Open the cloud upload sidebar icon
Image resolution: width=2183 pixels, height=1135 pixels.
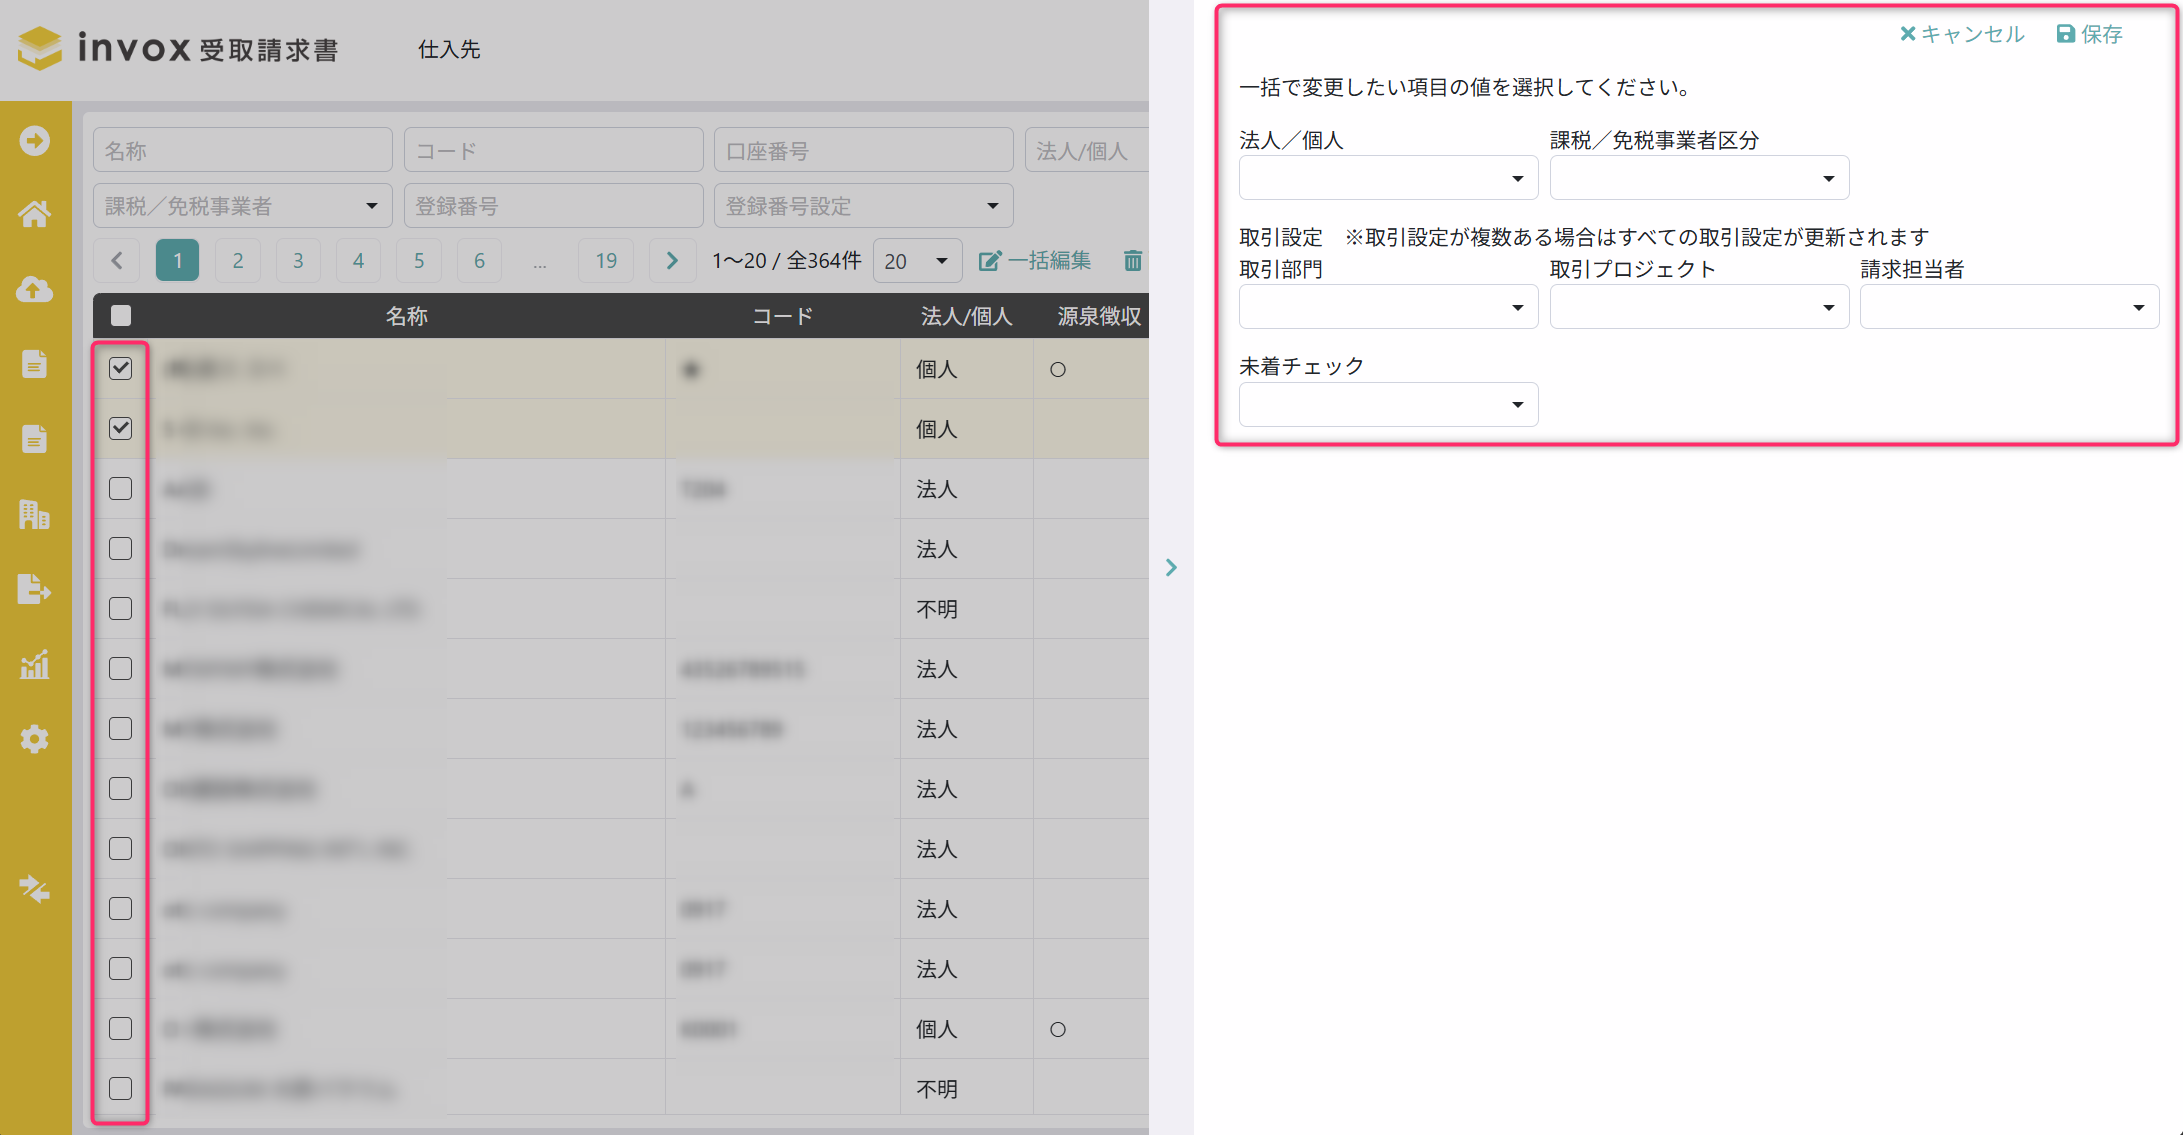35,290
